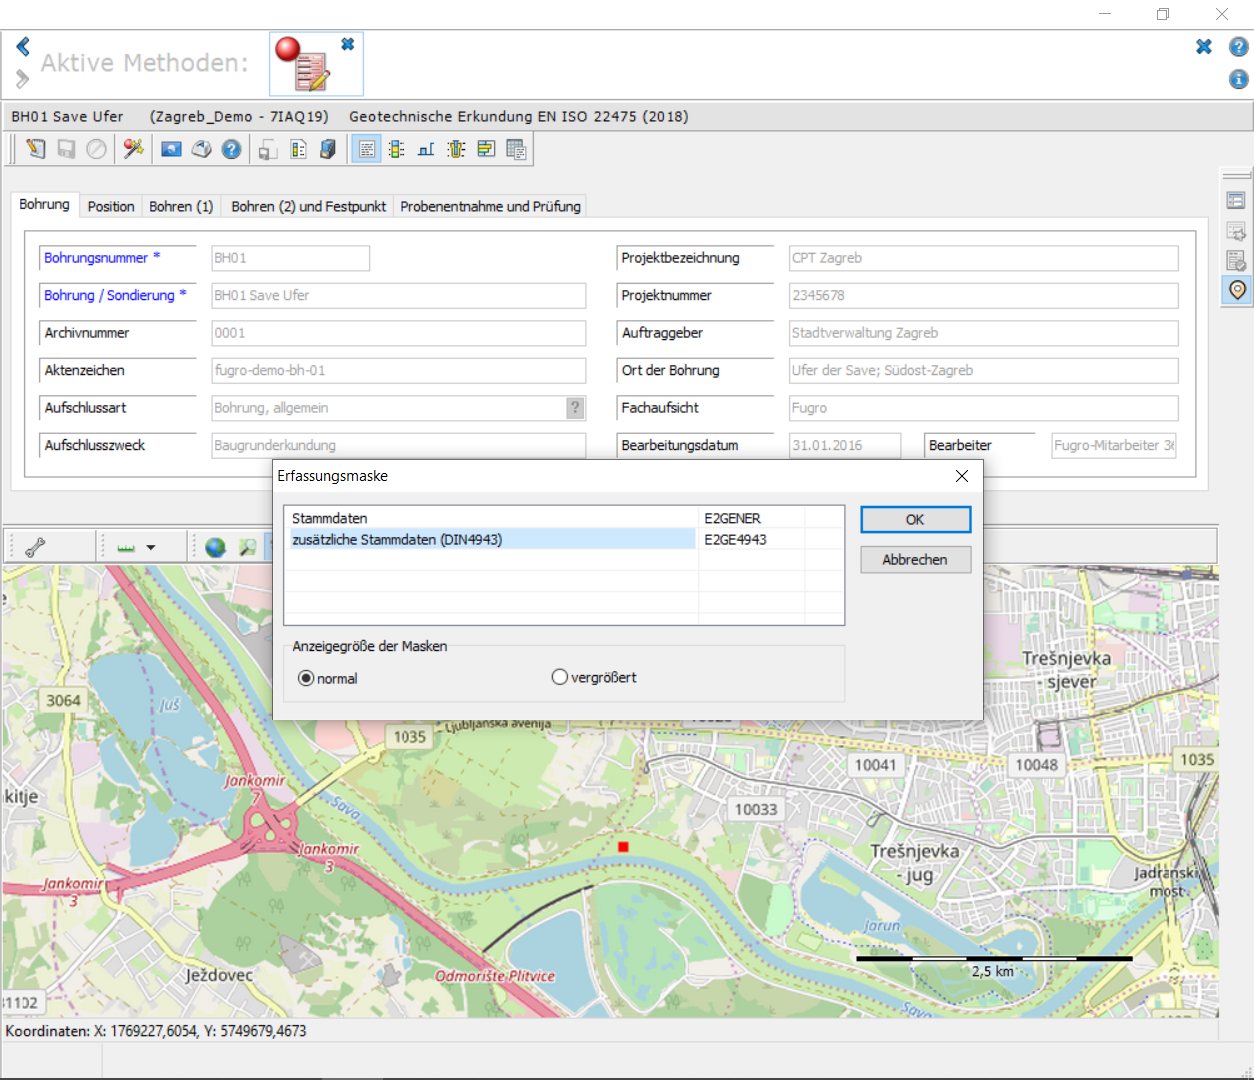Click the forward arrow beside Aktive Methoden
This screenshot has width=1254, height=1080.
coord(23,78)
